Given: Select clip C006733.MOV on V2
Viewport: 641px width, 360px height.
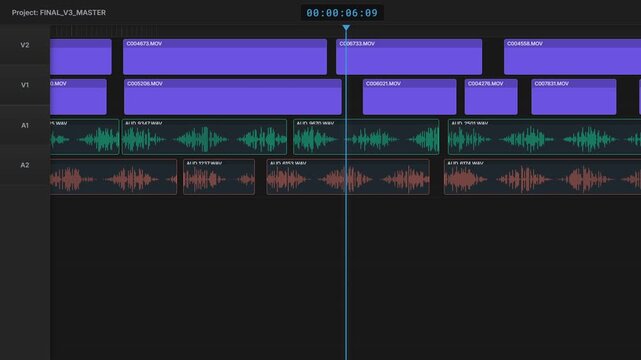Looking at the screenshot, I should pyautogui.click(x=409, y=57).
